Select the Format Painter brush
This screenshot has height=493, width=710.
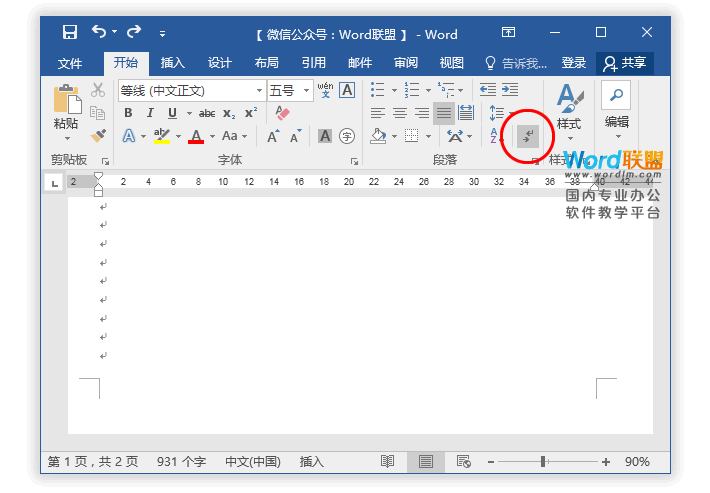coord(98,135)
